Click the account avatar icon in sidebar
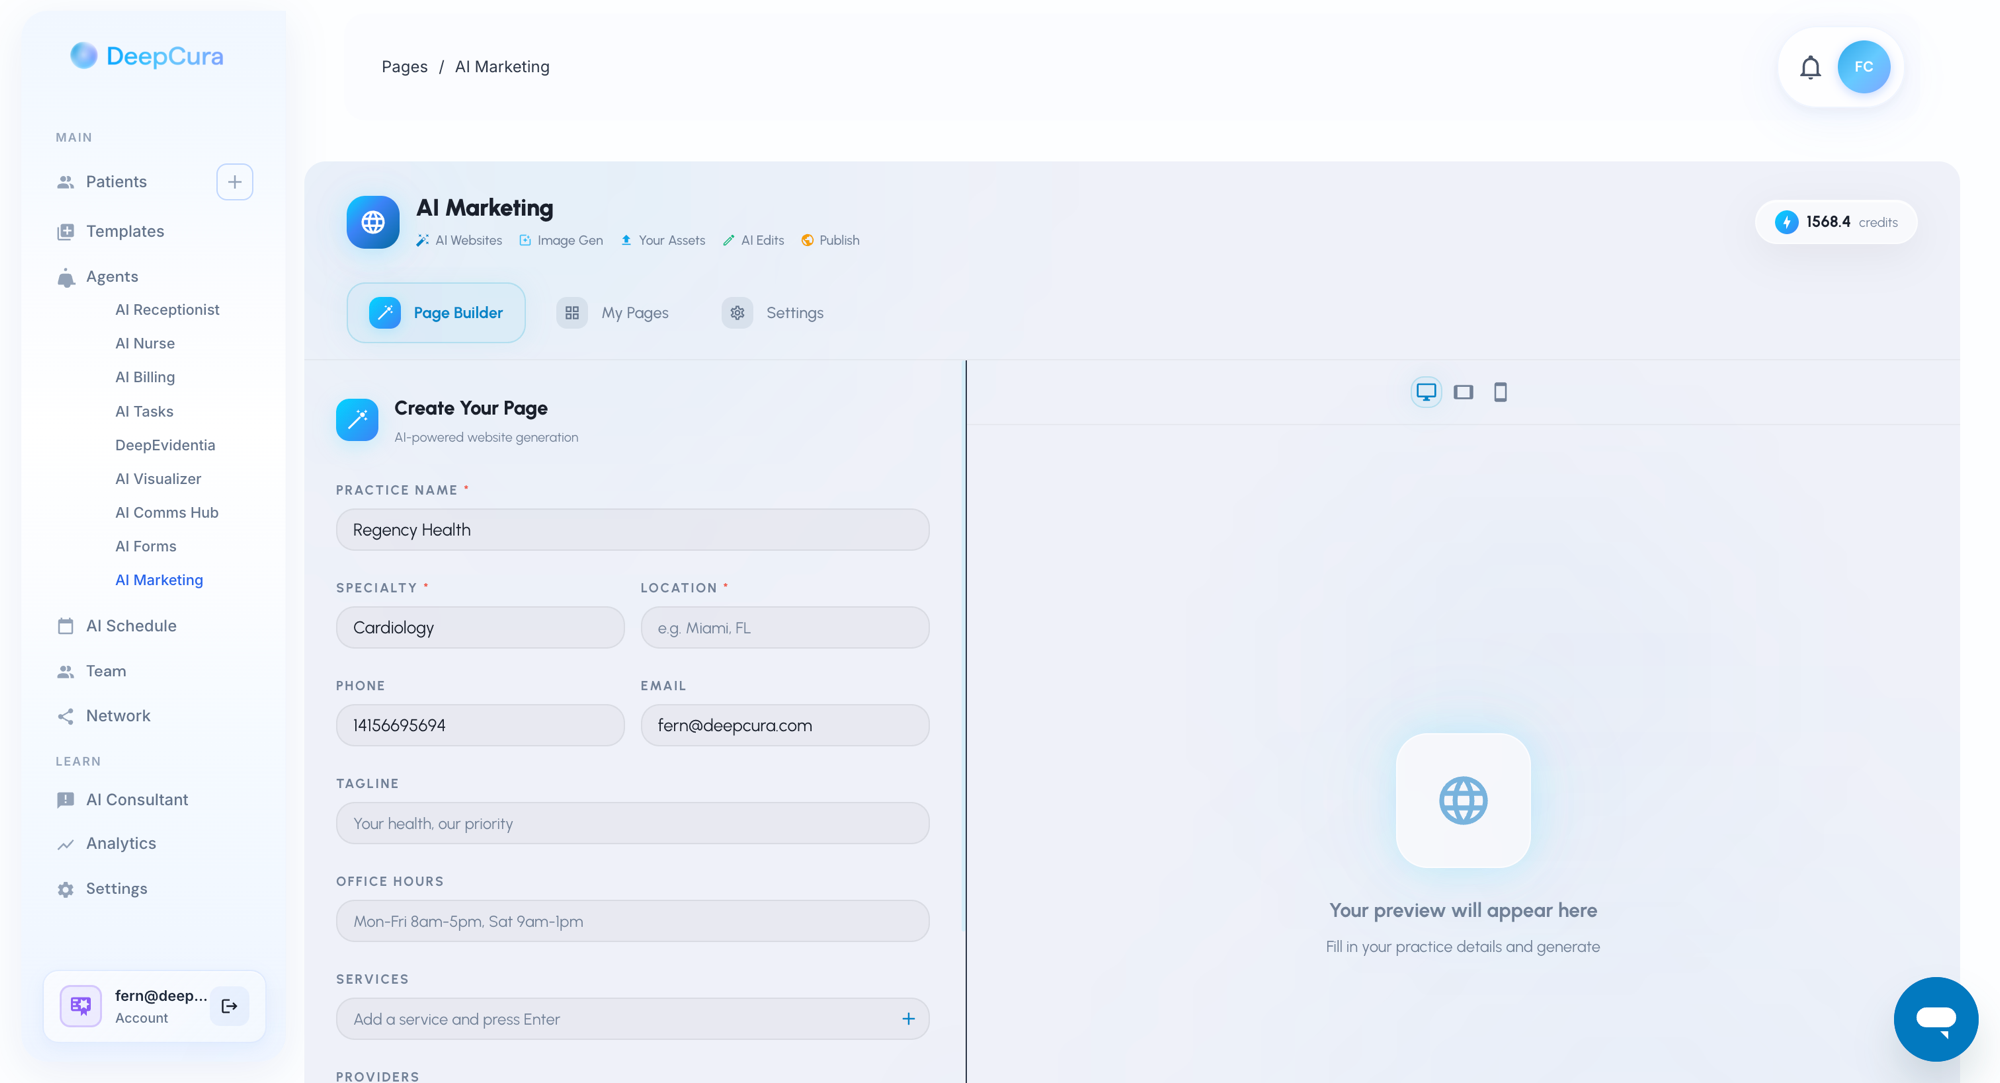The width and height of the screenshot is (2000, 1083). pos(81,1006)
